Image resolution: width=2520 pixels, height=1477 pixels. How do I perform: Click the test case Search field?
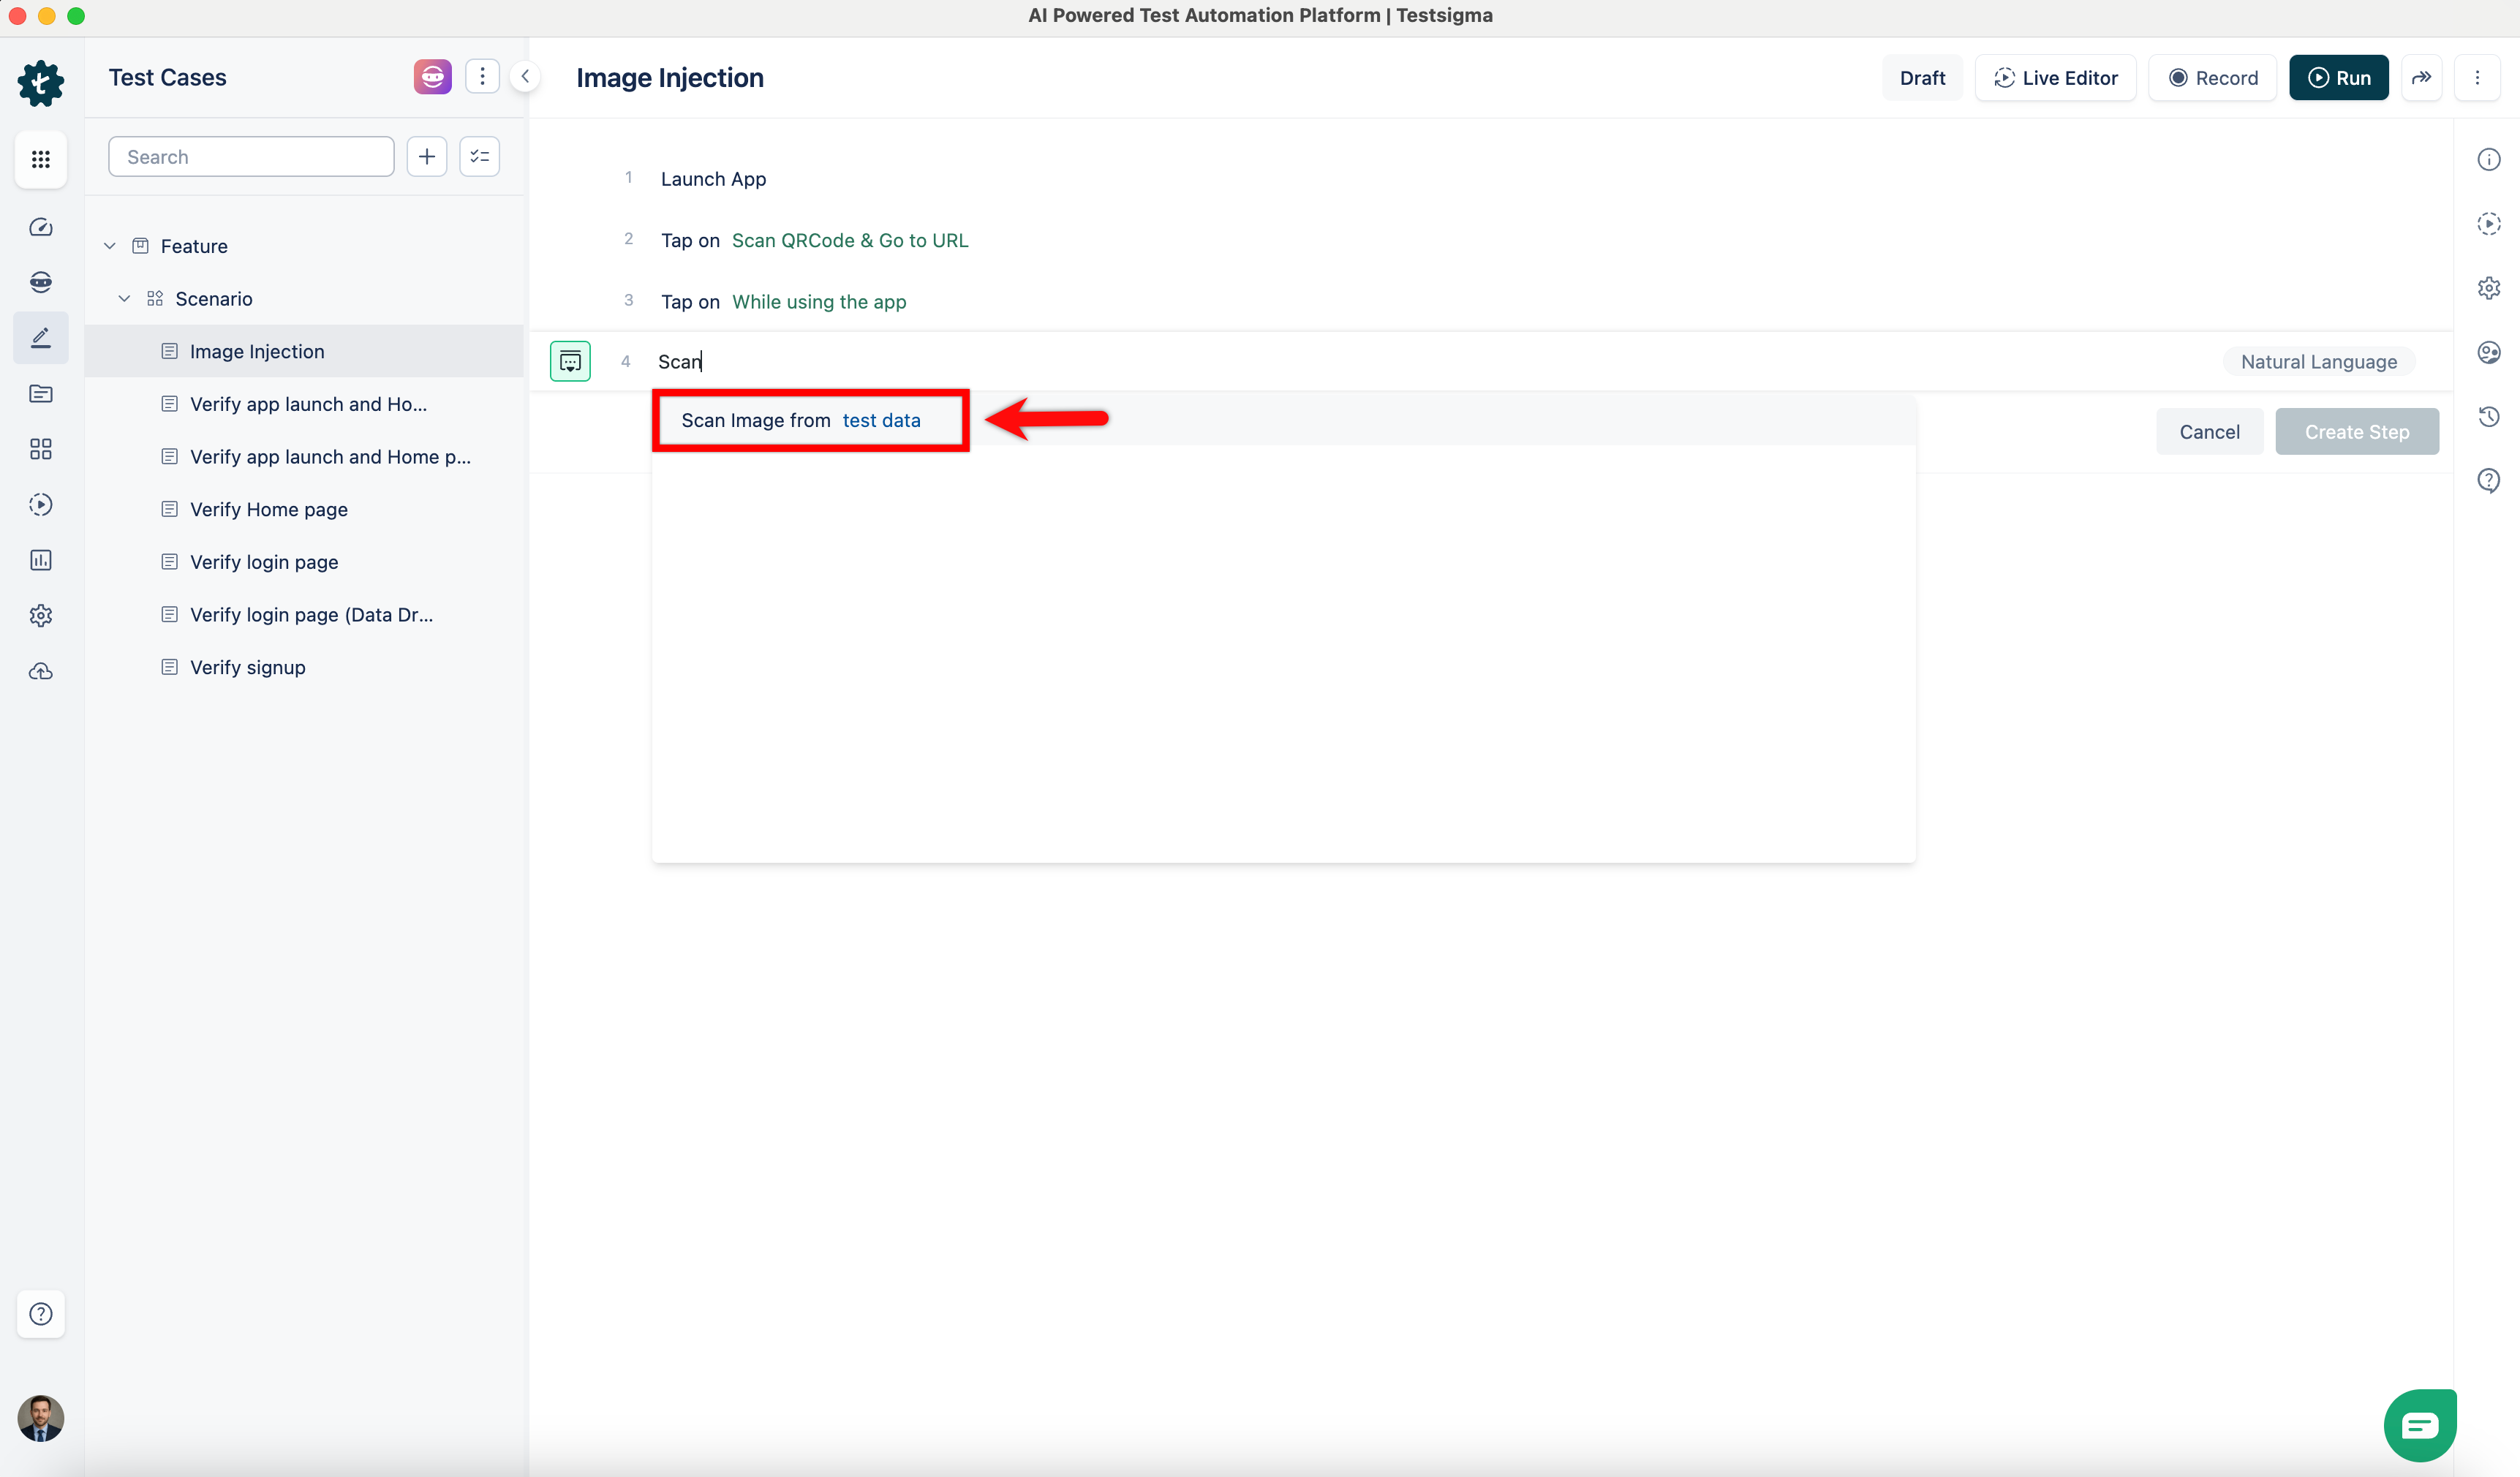tap(251, 157)
